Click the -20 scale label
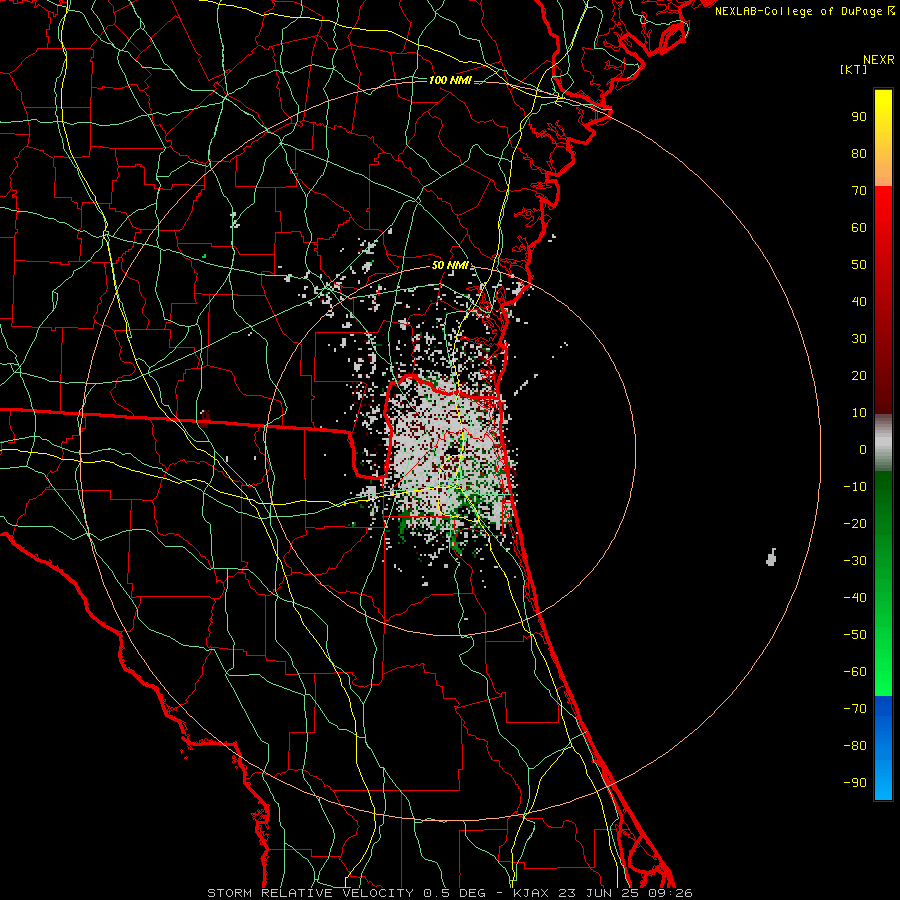900x900 pixels. tap(855, 523)
